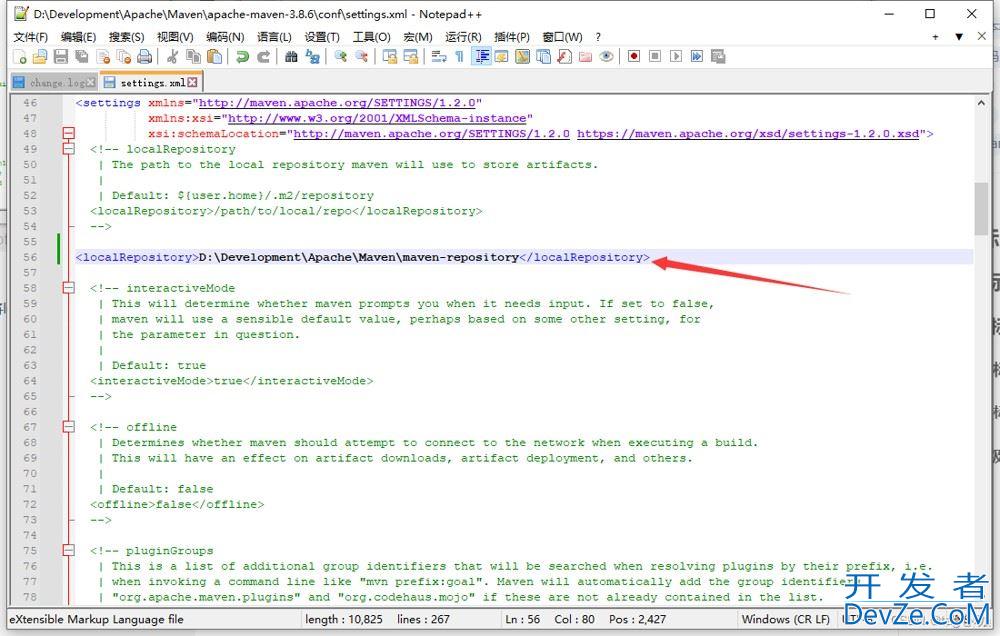
Task: Collapse the fold marker on line 48
Action: point(68,133)
